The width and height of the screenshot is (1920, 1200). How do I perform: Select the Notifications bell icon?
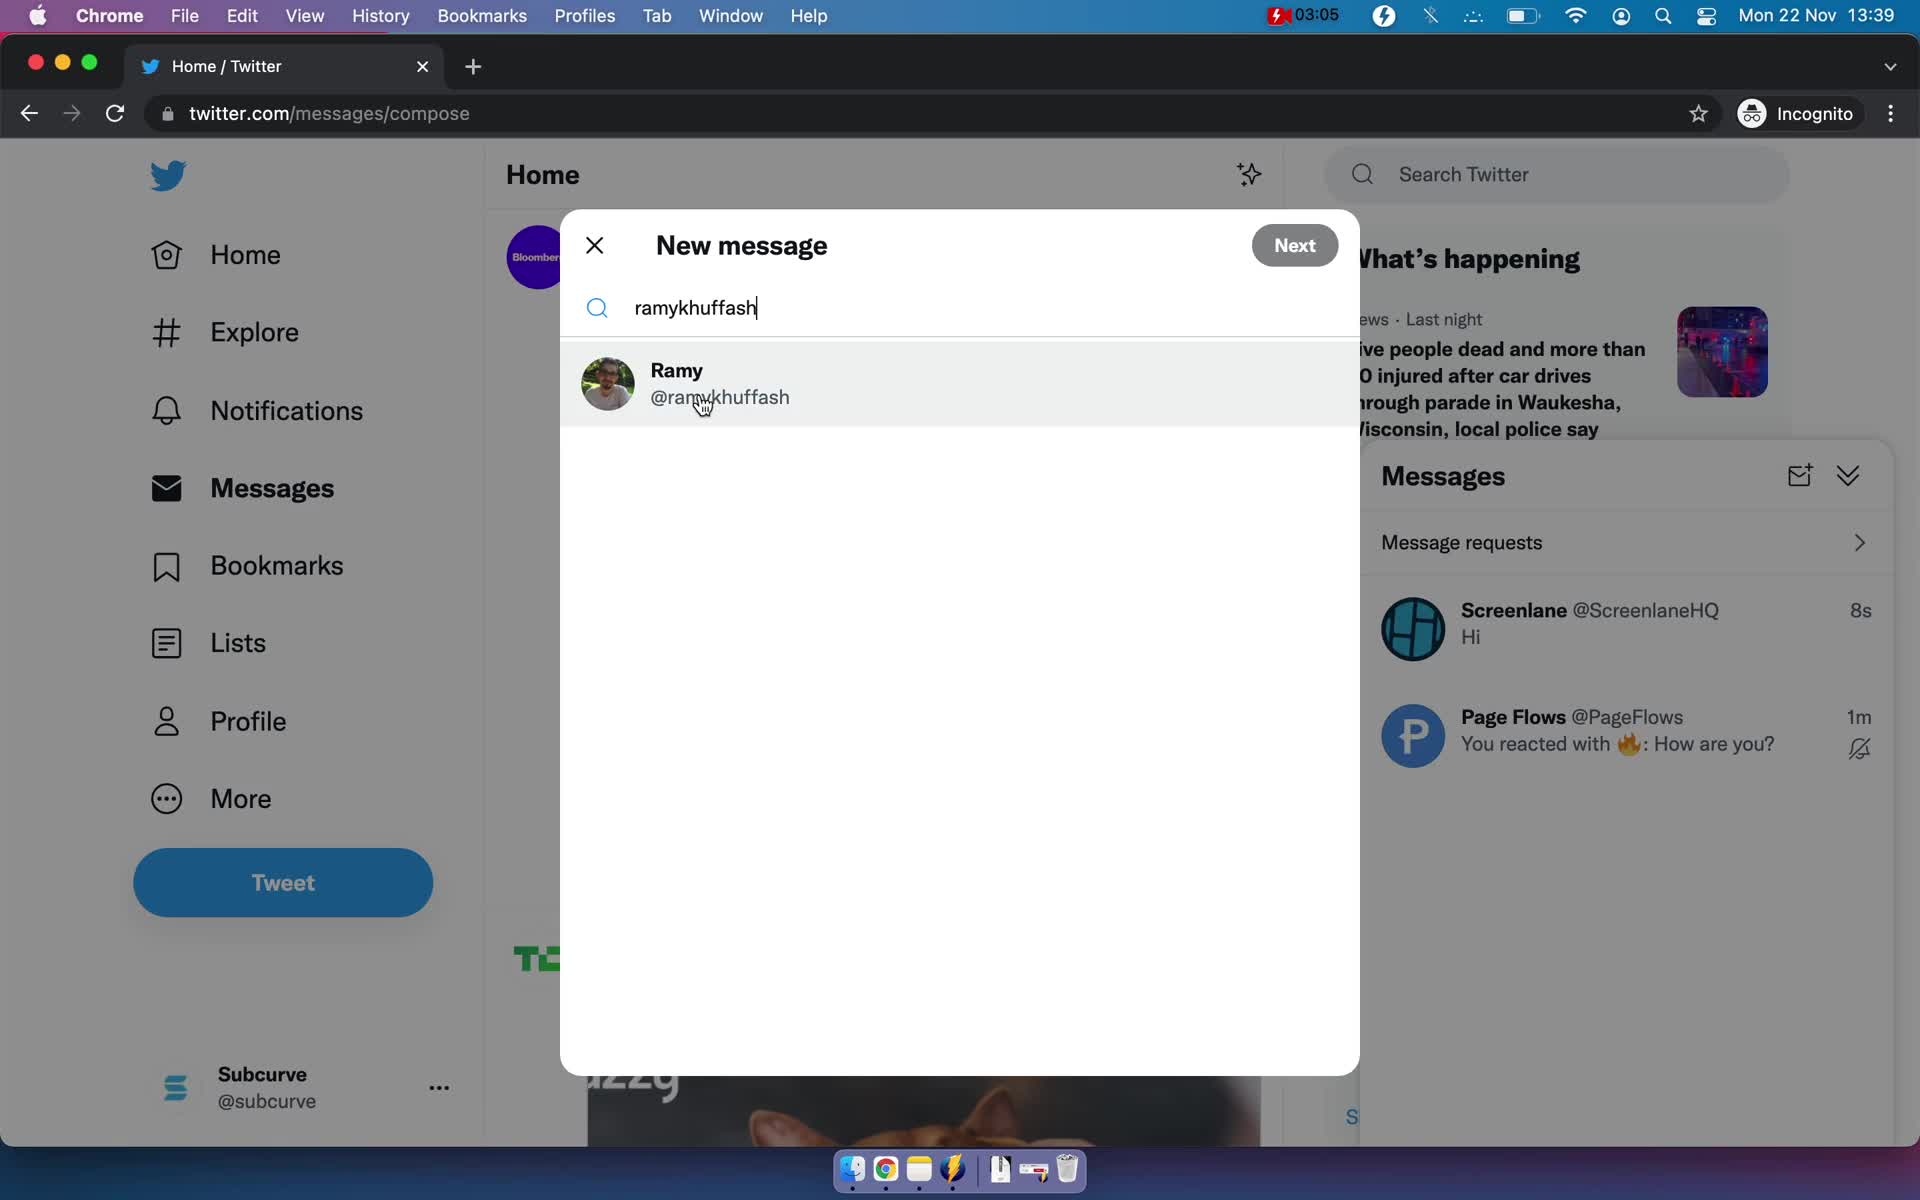[x=166, y=409]
